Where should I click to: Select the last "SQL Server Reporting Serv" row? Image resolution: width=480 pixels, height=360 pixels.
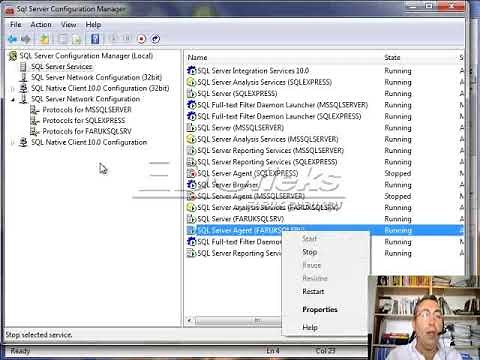pyautogui.click(x=234, y=253)
